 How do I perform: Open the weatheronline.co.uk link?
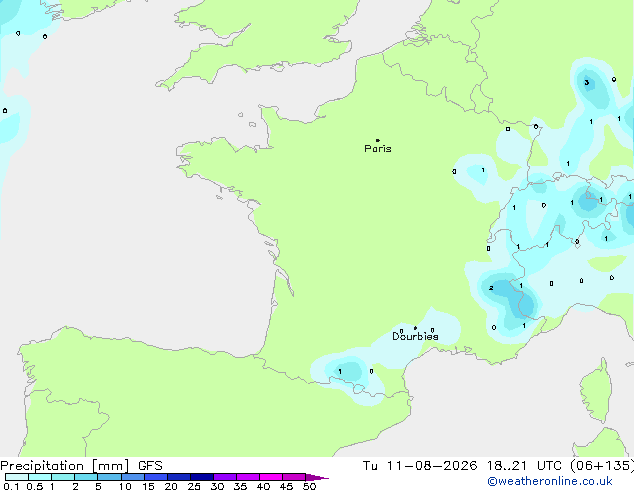pos(550,481)
